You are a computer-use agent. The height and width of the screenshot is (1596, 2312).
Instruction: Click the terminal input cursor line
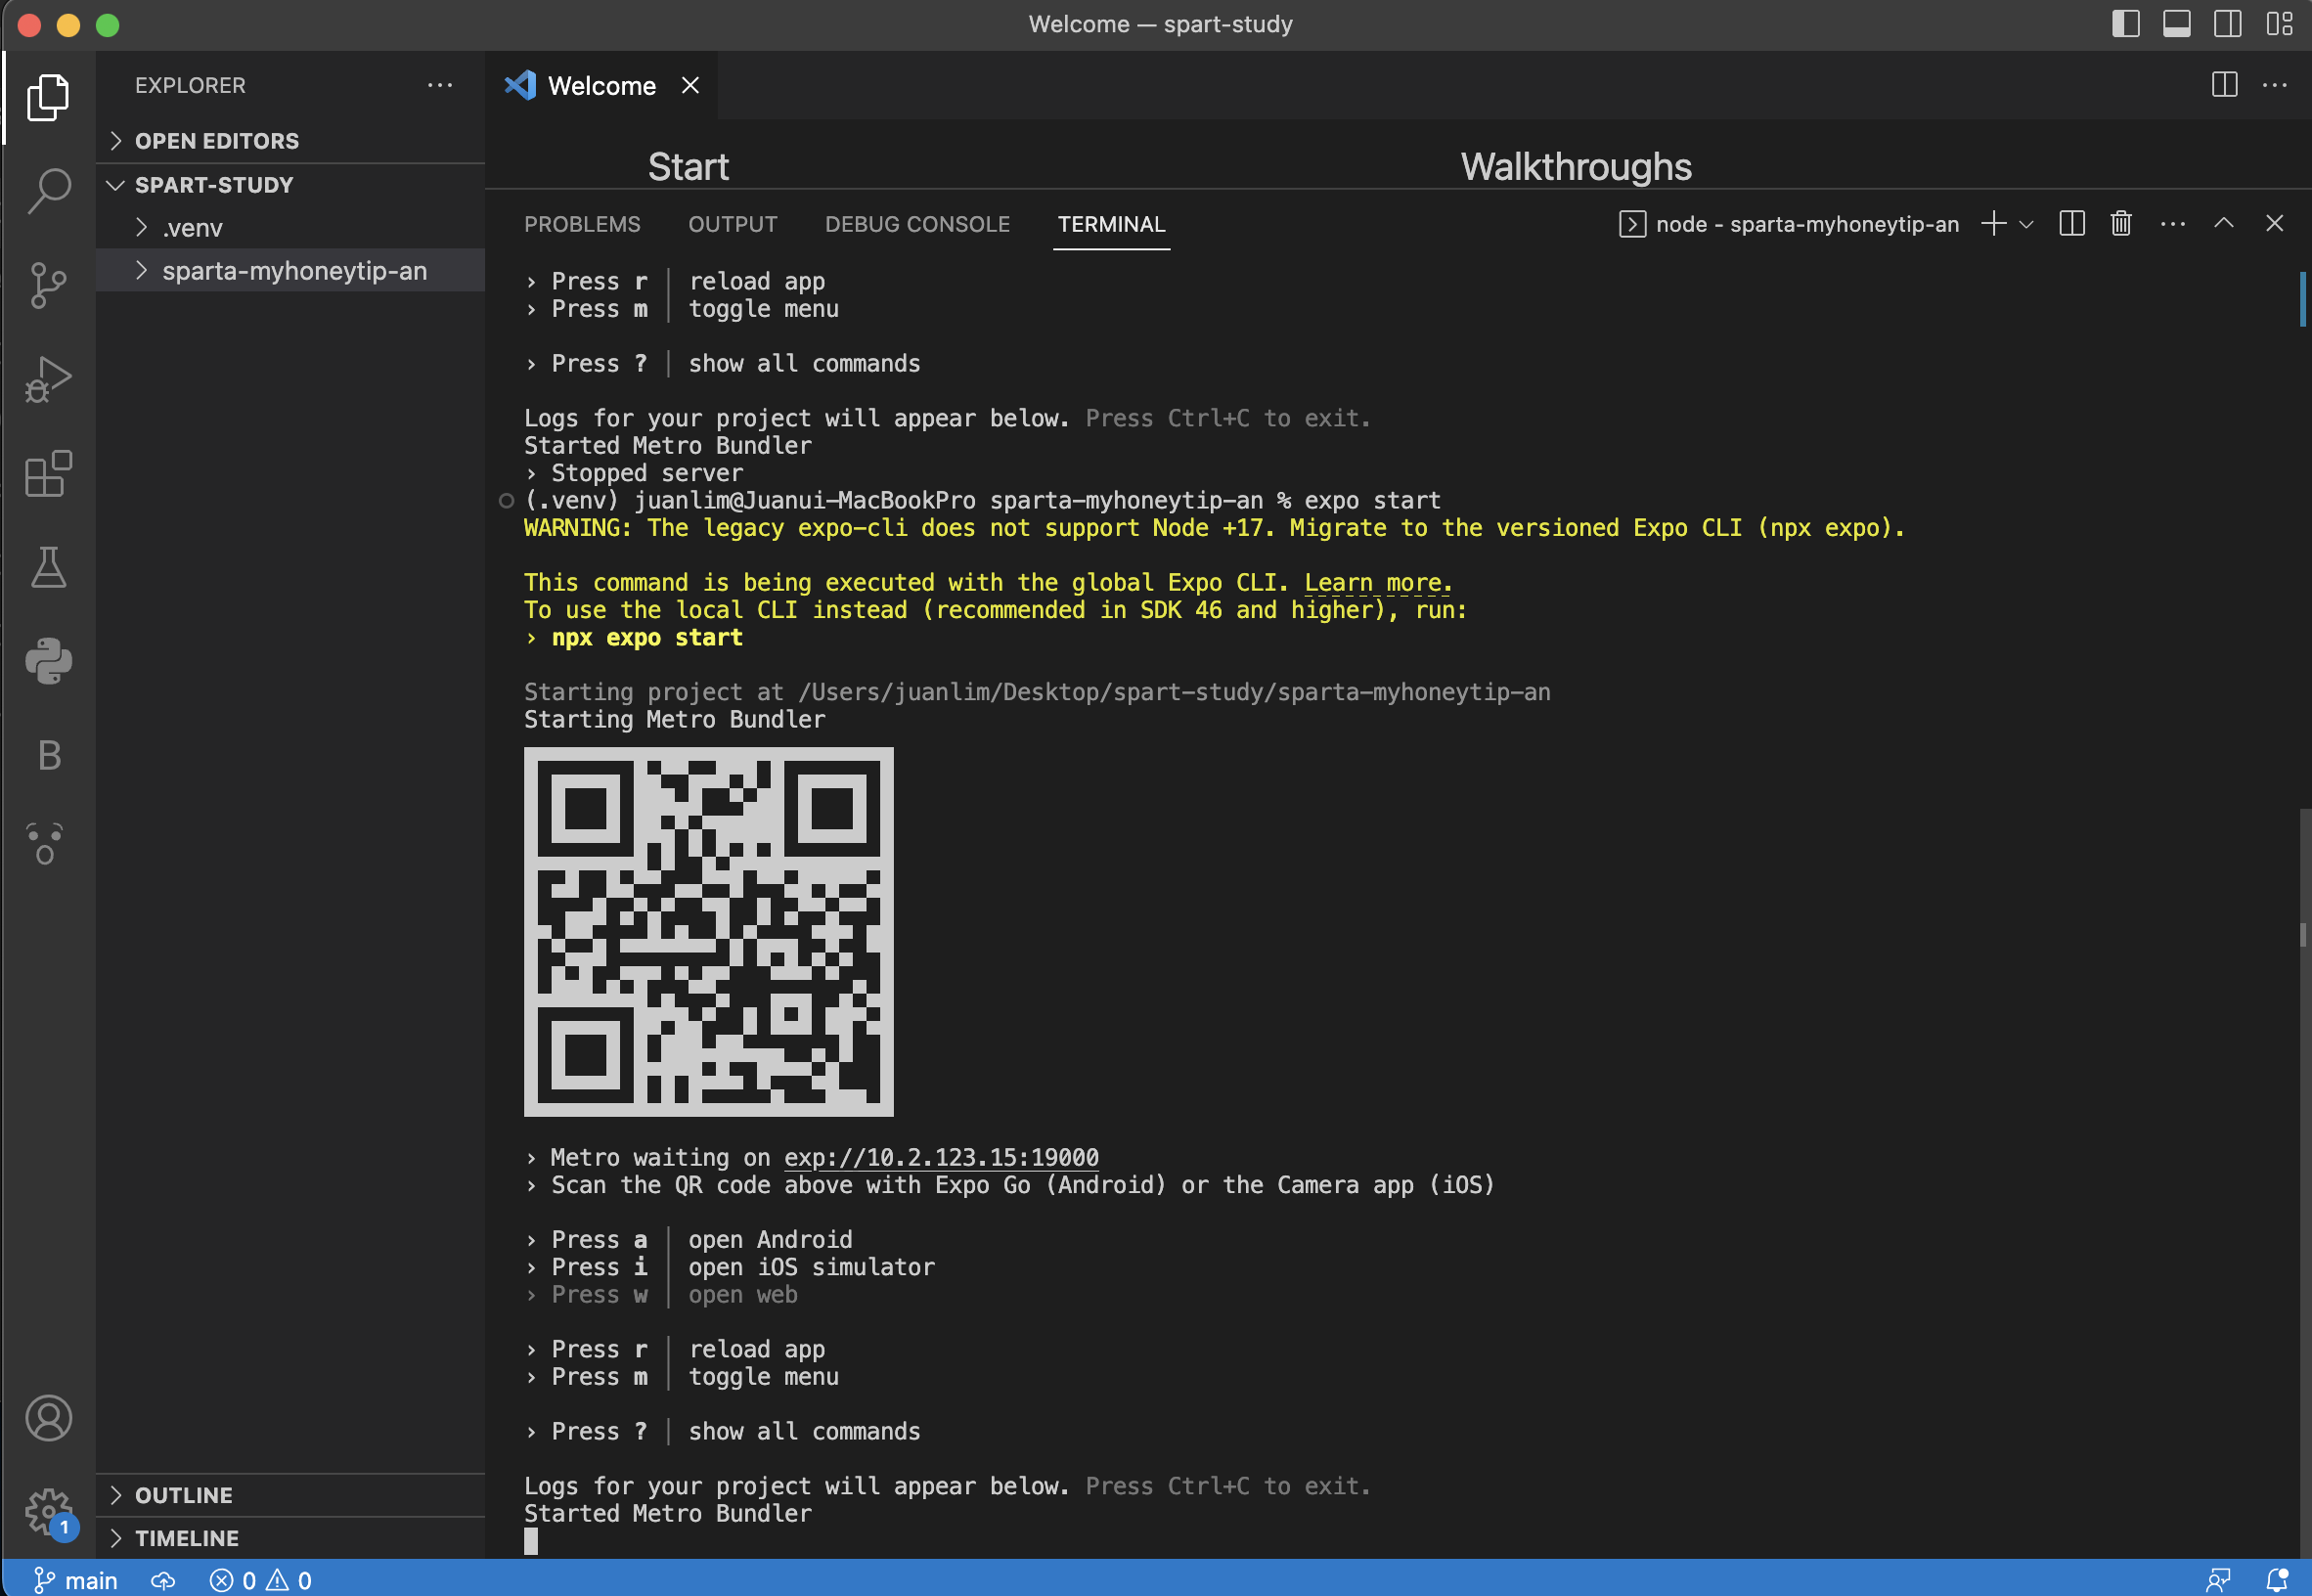coord(531,1541)
